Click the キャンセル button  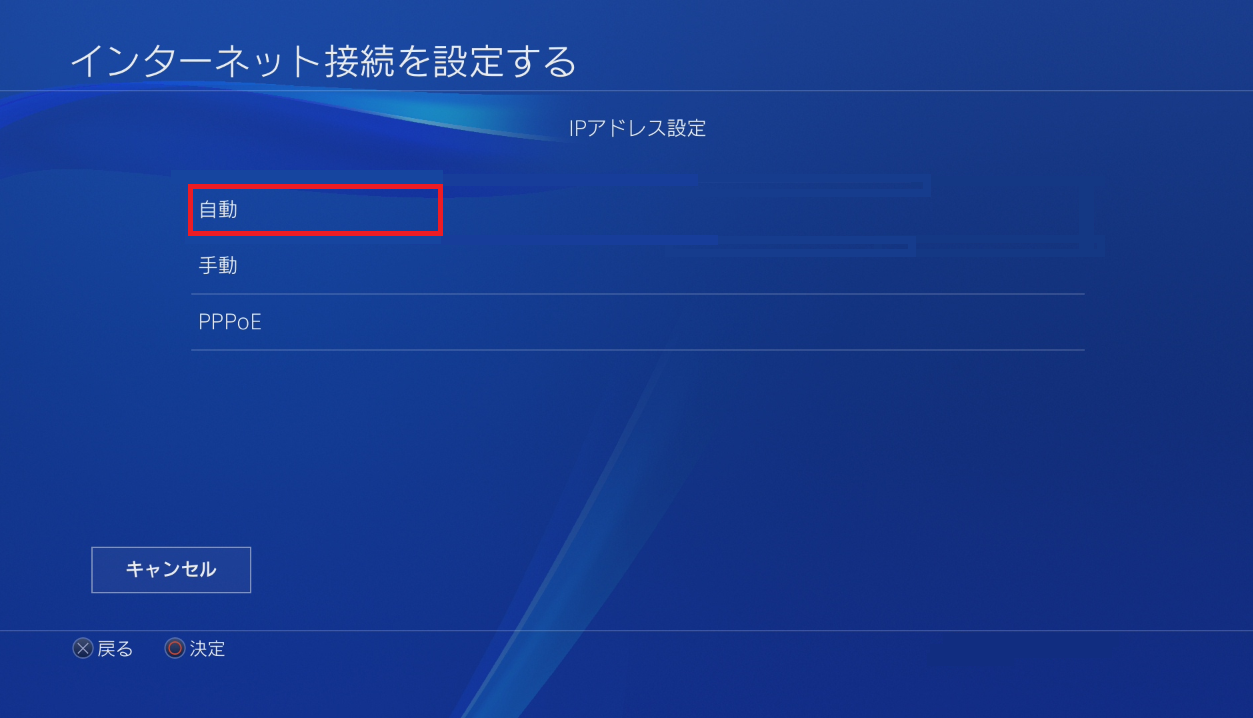coord(171,570)
